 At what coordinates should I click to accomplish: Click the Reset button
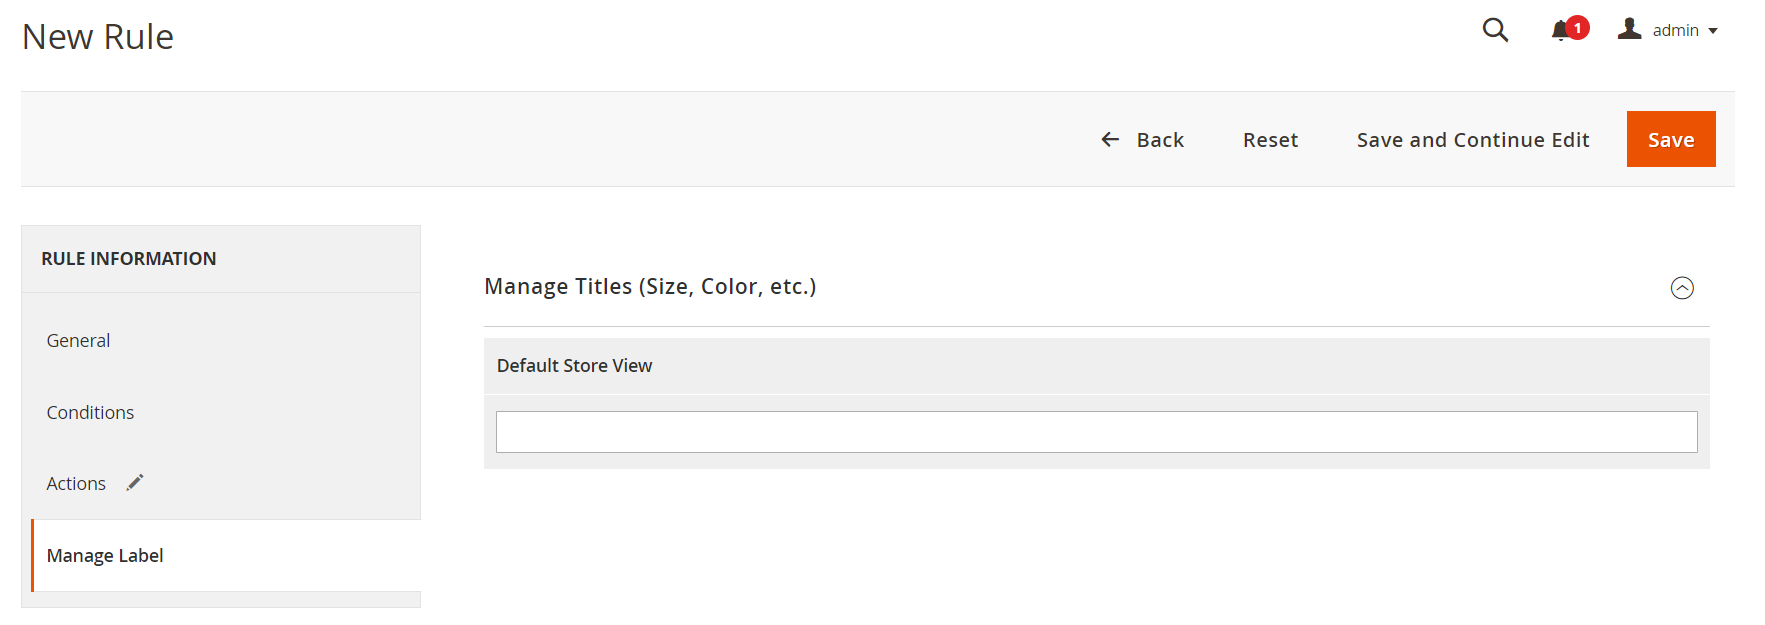pos(1270,140)
